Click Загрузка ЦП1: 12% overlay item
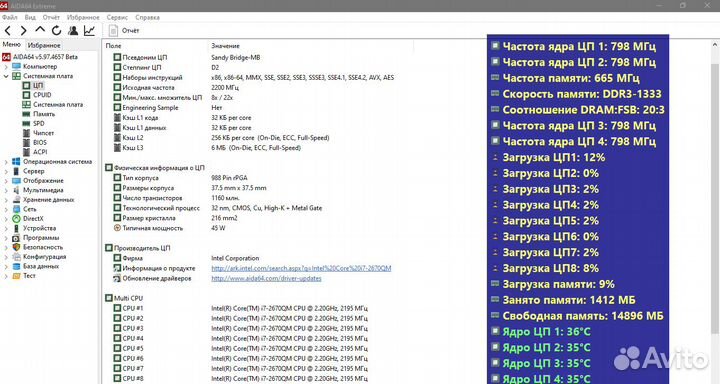 coord(548,158)
